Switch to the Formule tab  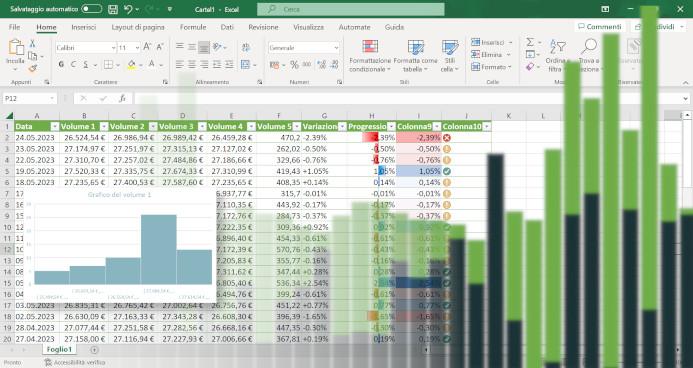click(x=193, y=27)
